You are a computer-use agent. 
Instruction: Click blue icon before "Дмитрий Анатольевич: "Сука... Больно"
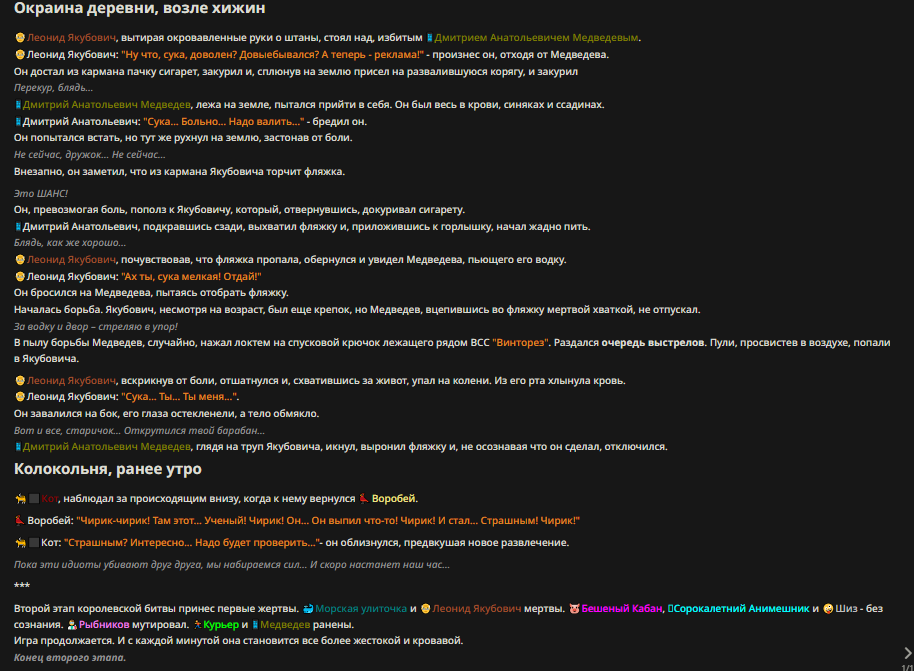click(18, 121)
